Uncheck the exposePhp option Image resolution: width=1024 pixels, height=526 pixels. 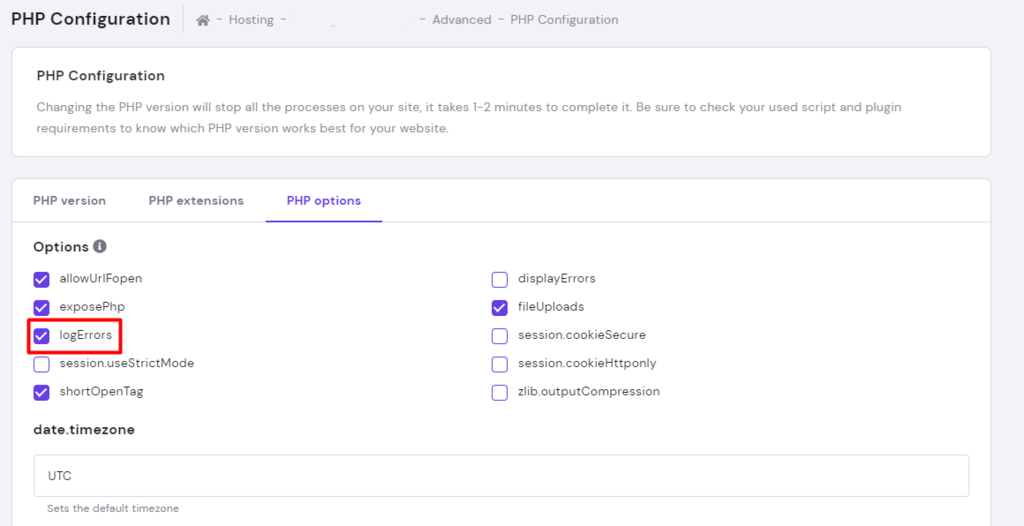click(41, 307)
